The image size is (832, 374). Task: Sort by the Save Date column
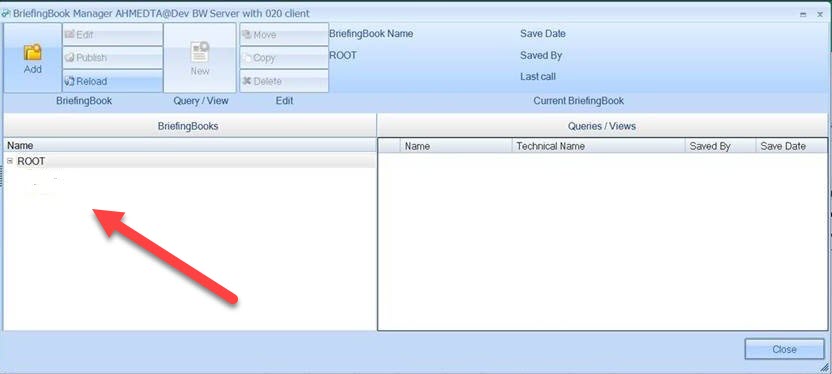click(x=791, y=146)
